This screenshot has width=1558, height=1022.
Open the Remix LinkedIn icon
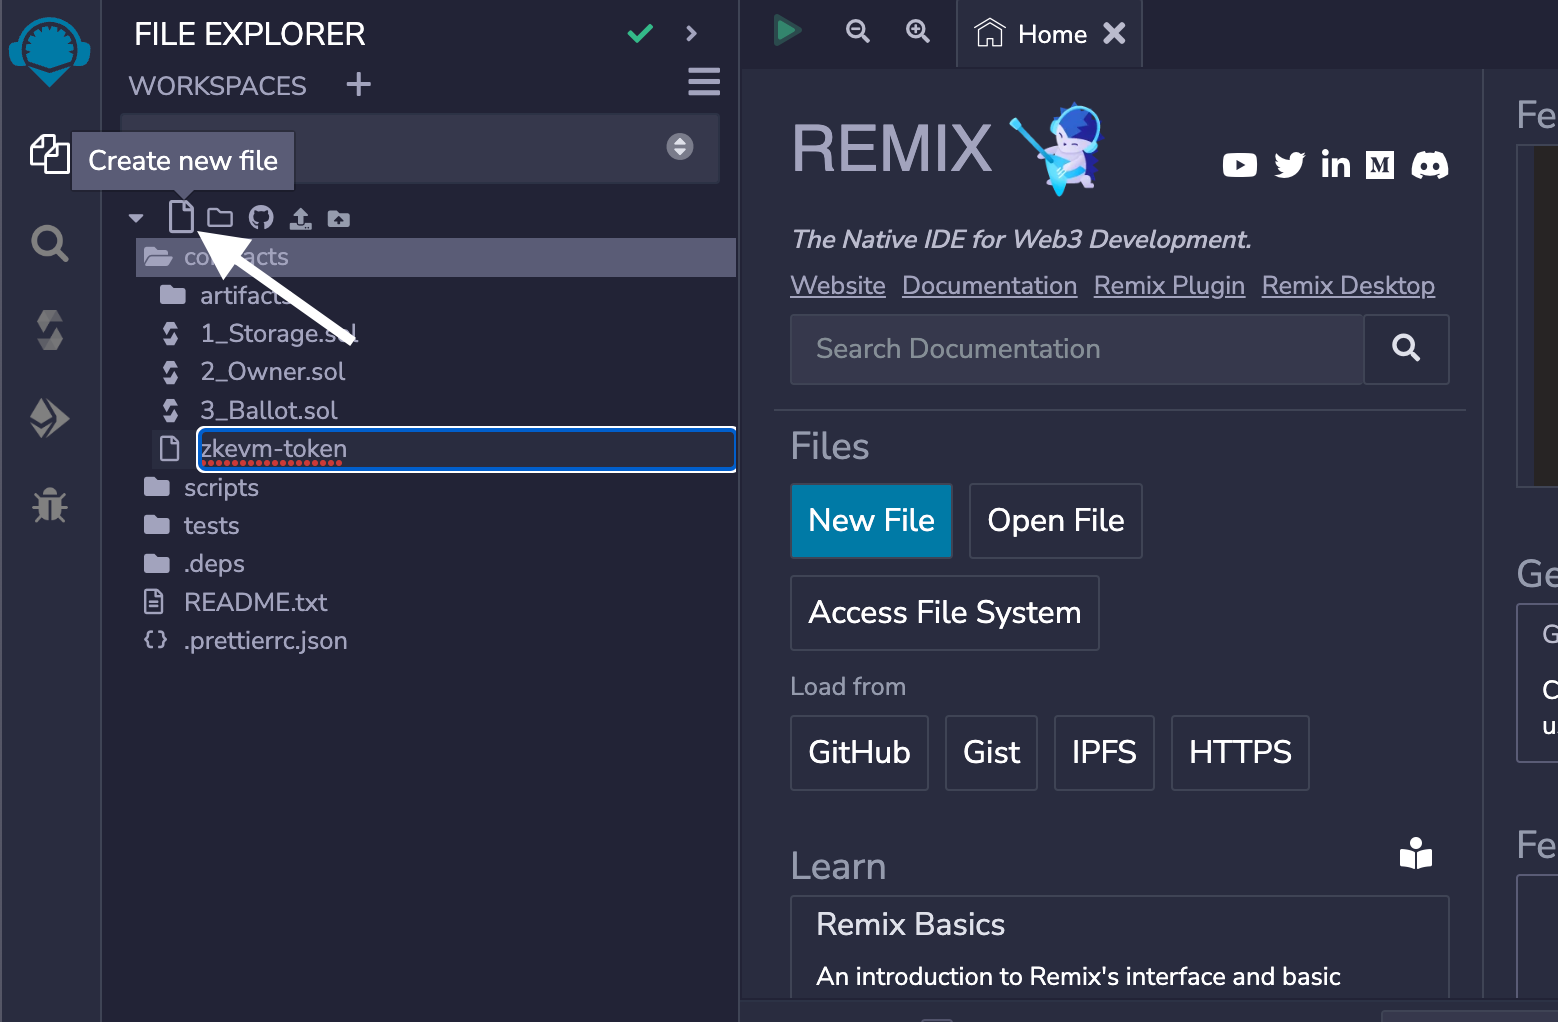click(x=1336, y=164)
